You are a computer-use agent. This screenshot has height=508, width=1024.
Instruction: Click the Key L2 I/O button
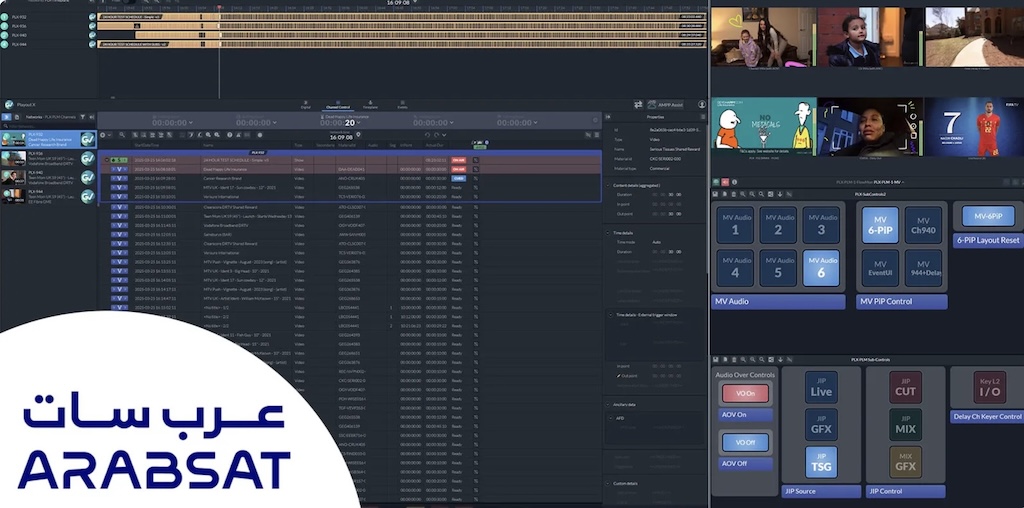click(989, 387)
